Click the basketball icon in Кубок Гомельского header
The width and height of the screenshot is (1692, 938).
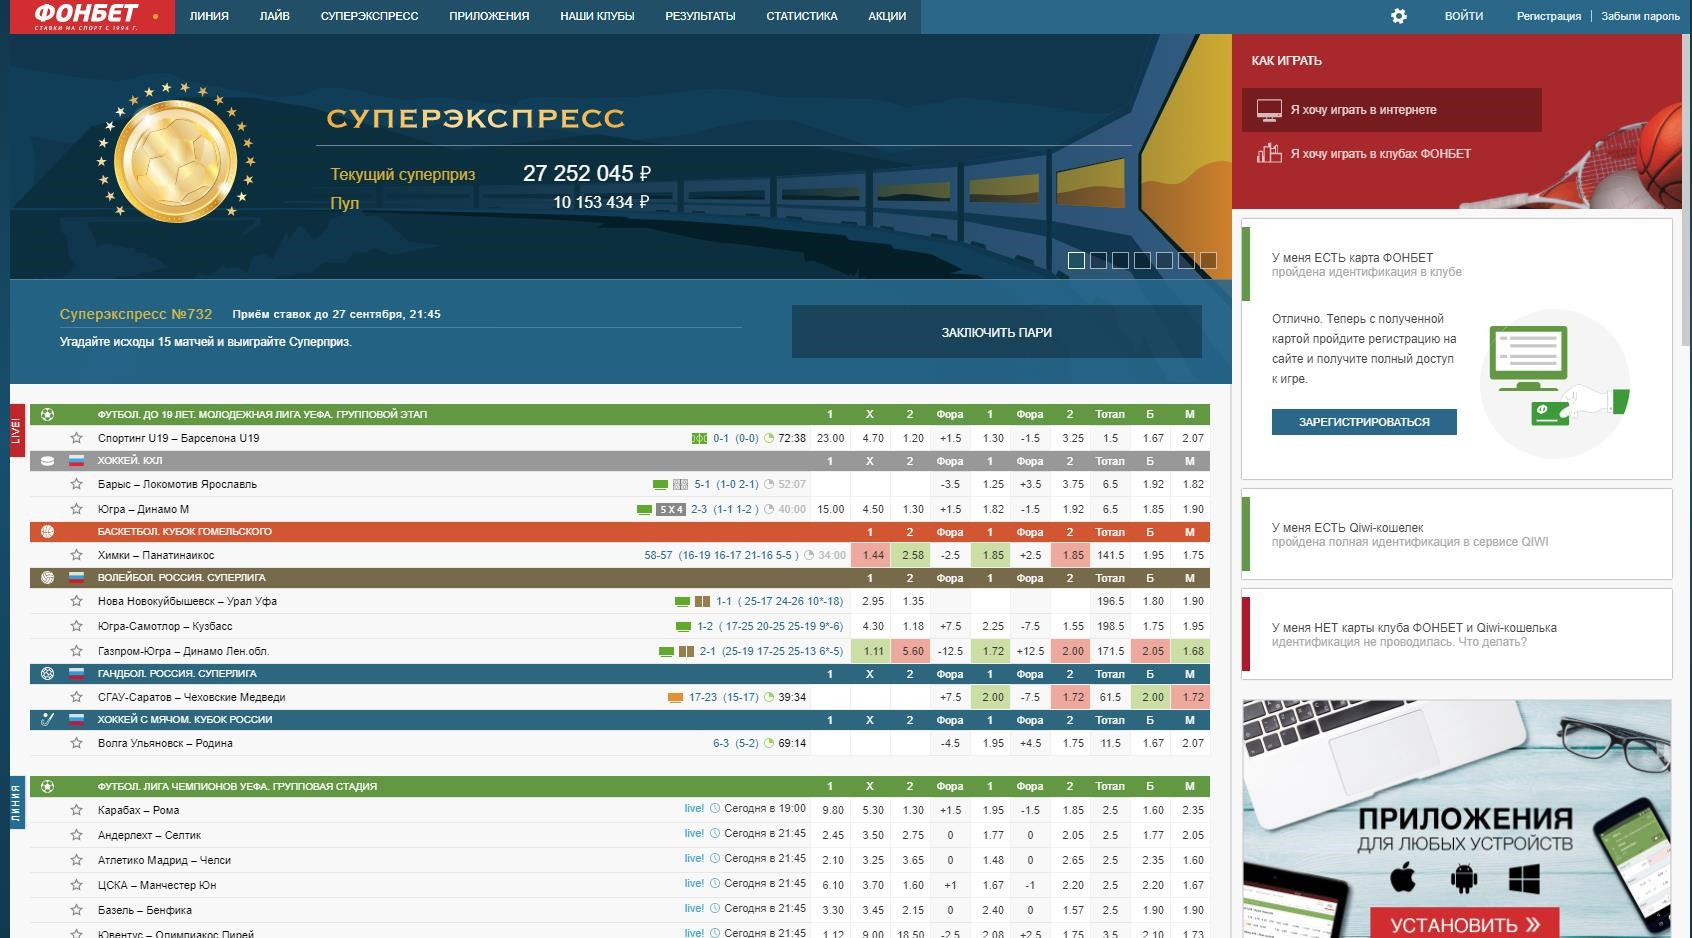[47, 532]
